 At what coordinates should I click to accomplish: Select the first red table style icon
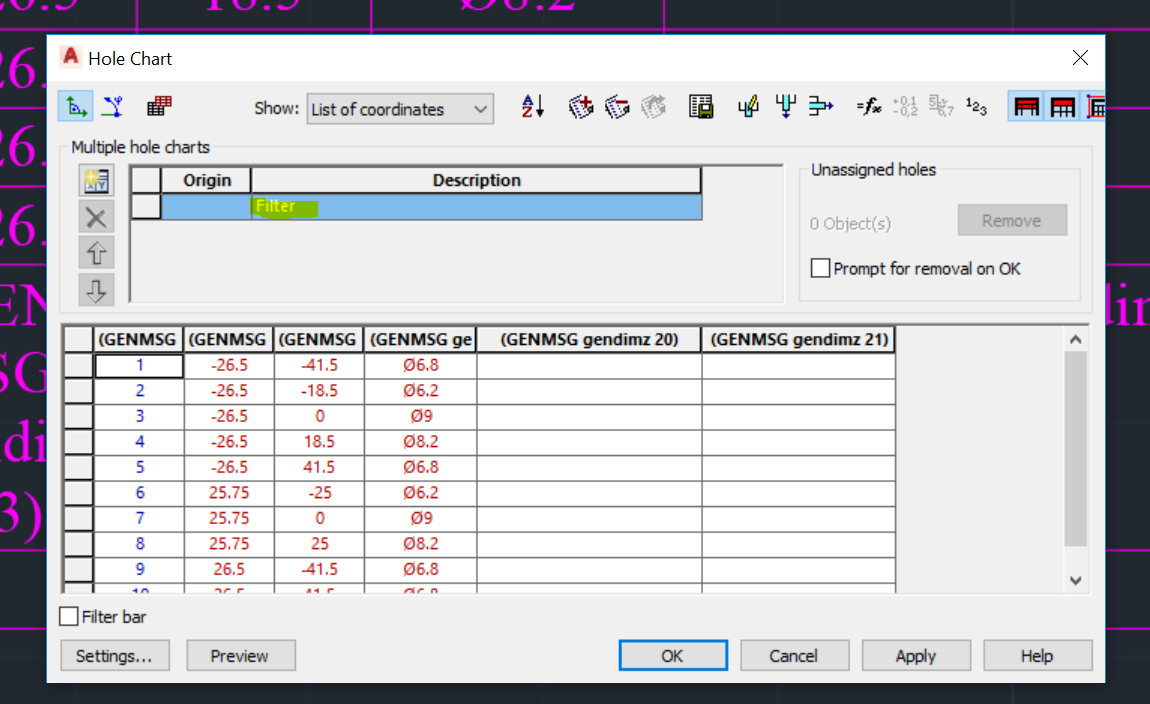pos(1025,105)
